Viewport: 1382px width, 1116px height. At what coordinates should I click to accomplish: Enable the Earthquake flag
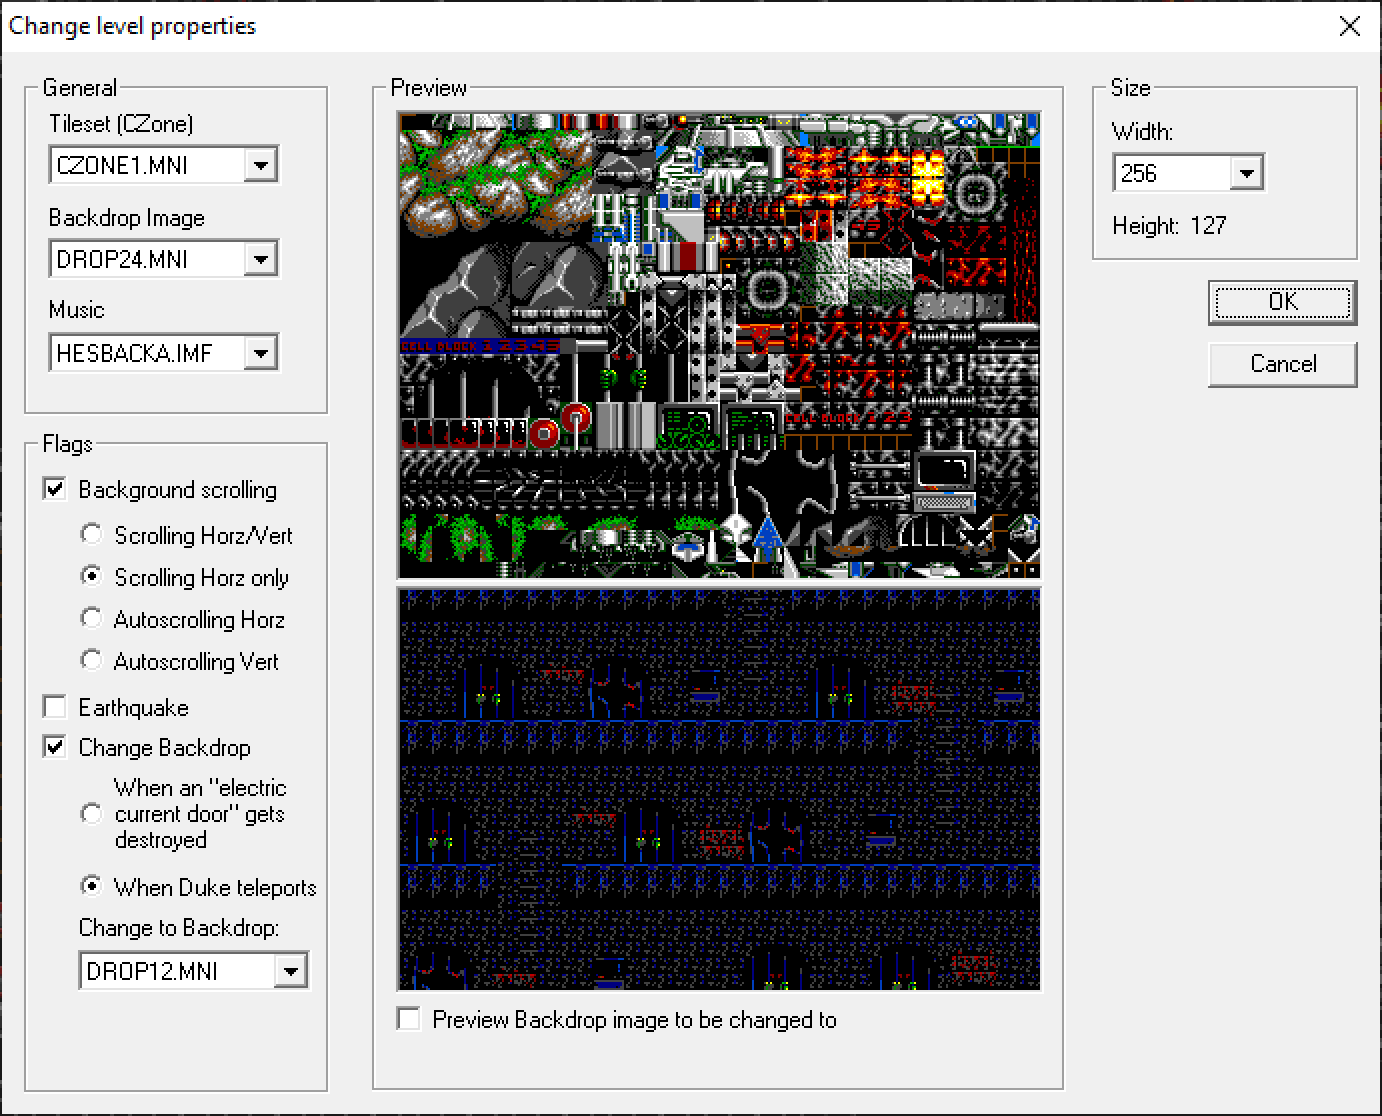54,707
